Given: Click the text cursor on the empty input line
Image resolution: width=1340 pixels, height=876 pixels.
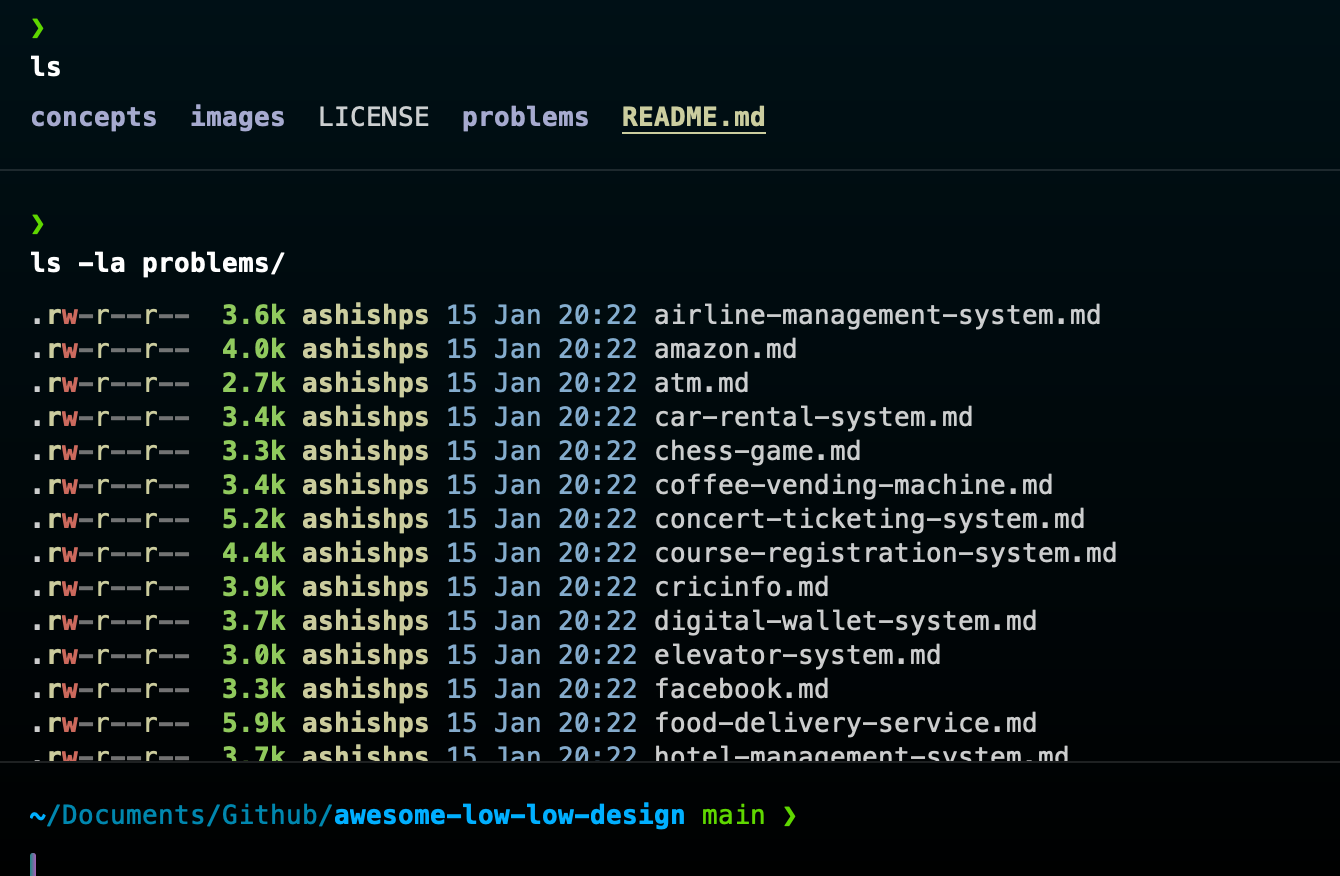Looking at the screenshot, I should coord(33,864).
